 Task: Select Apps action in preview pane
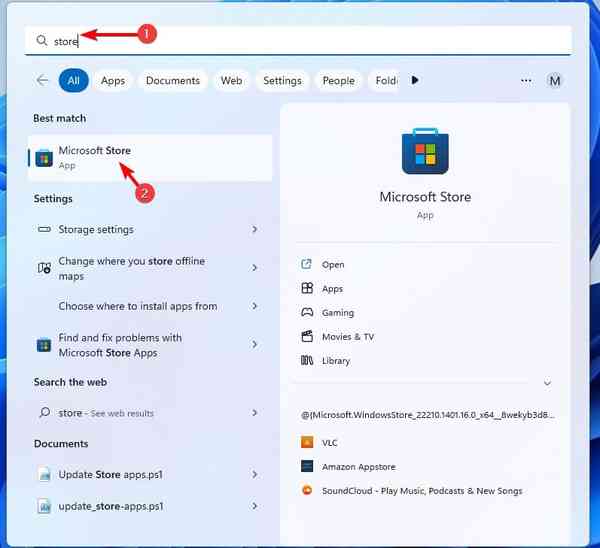332,289
